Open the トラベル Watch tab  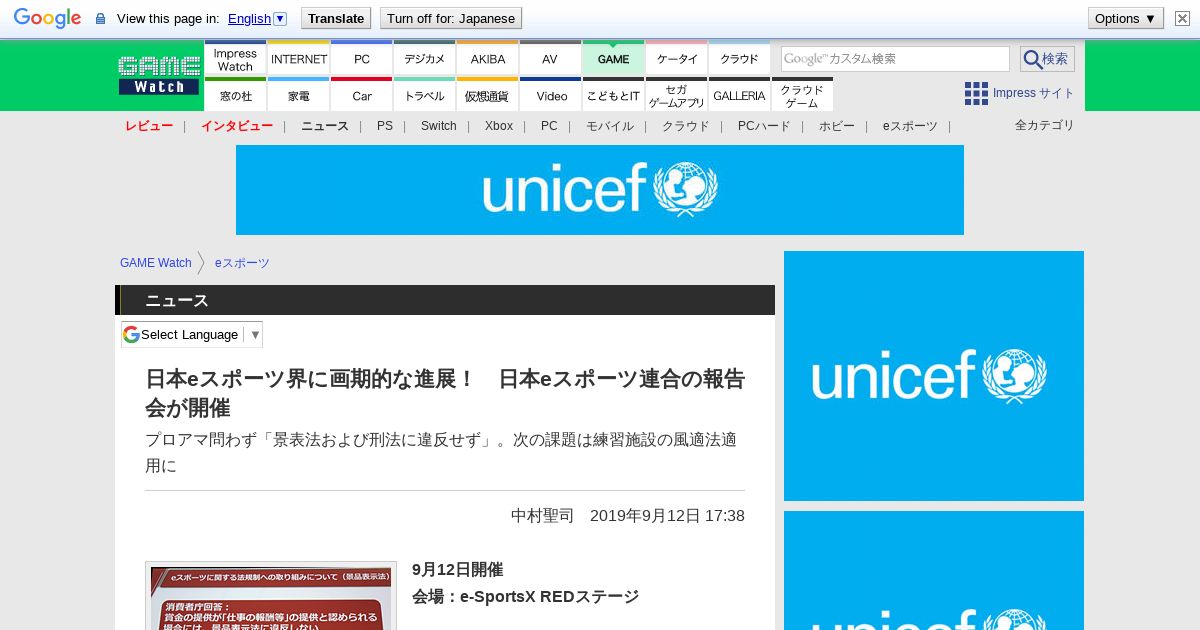[424, 95]
